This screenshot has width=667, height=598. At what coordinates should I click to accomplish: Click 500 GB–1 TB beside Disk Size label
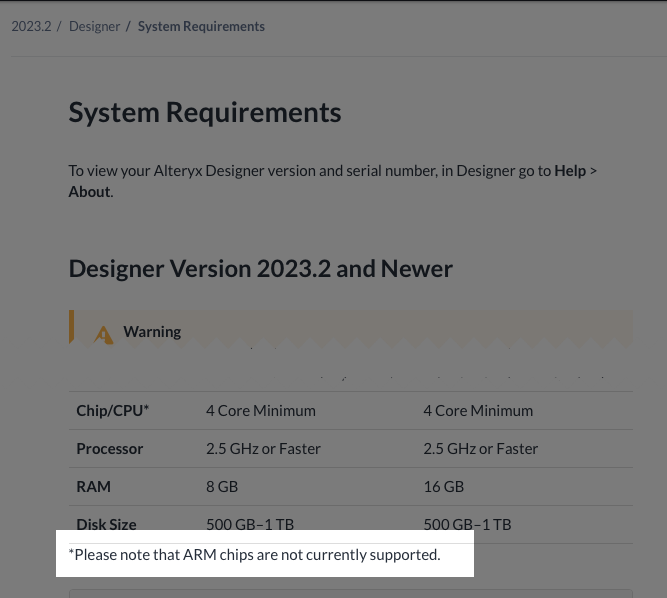[x=250, y=524]
